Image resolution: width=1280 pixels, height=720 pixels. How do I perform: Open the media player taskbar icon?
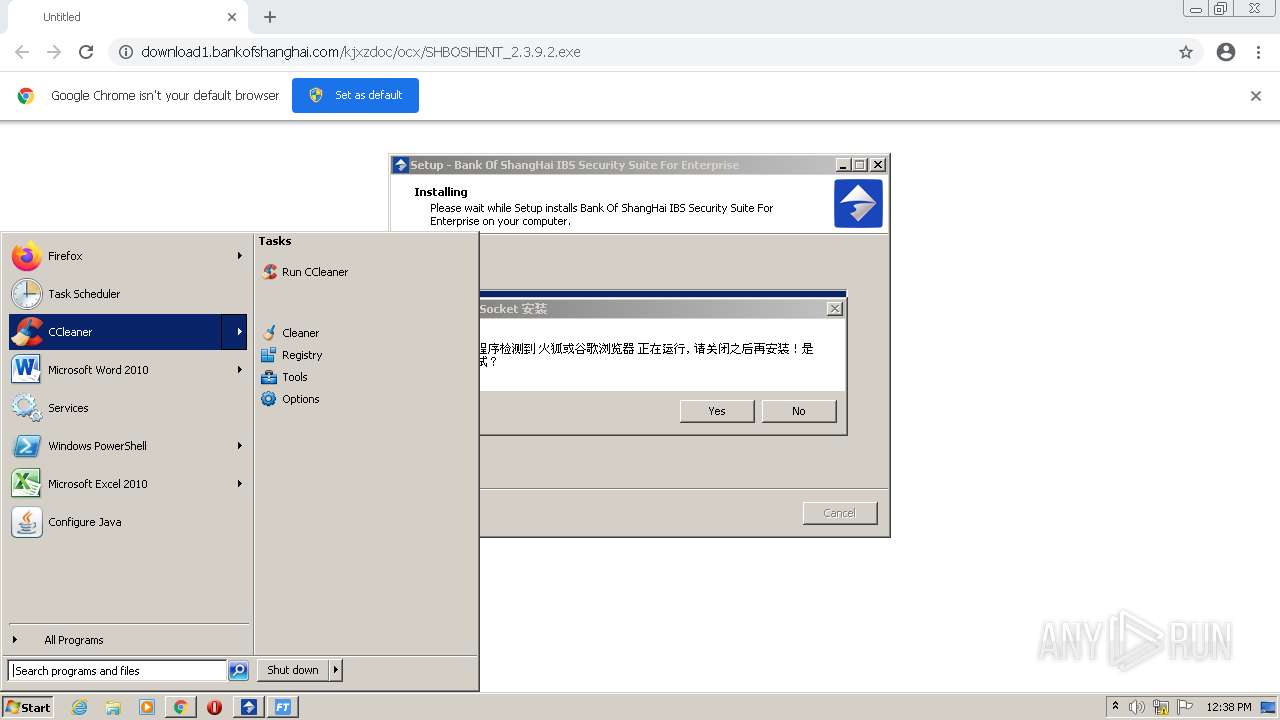point(147,707)
